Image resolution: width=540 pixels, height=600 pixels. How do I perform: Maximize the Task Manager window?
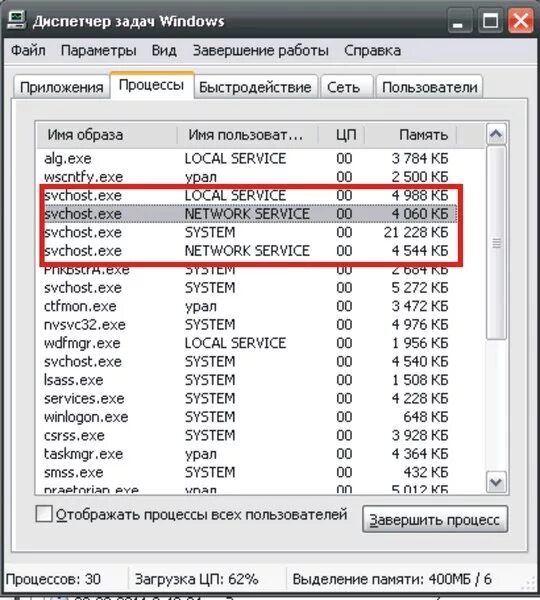point(490,21)
